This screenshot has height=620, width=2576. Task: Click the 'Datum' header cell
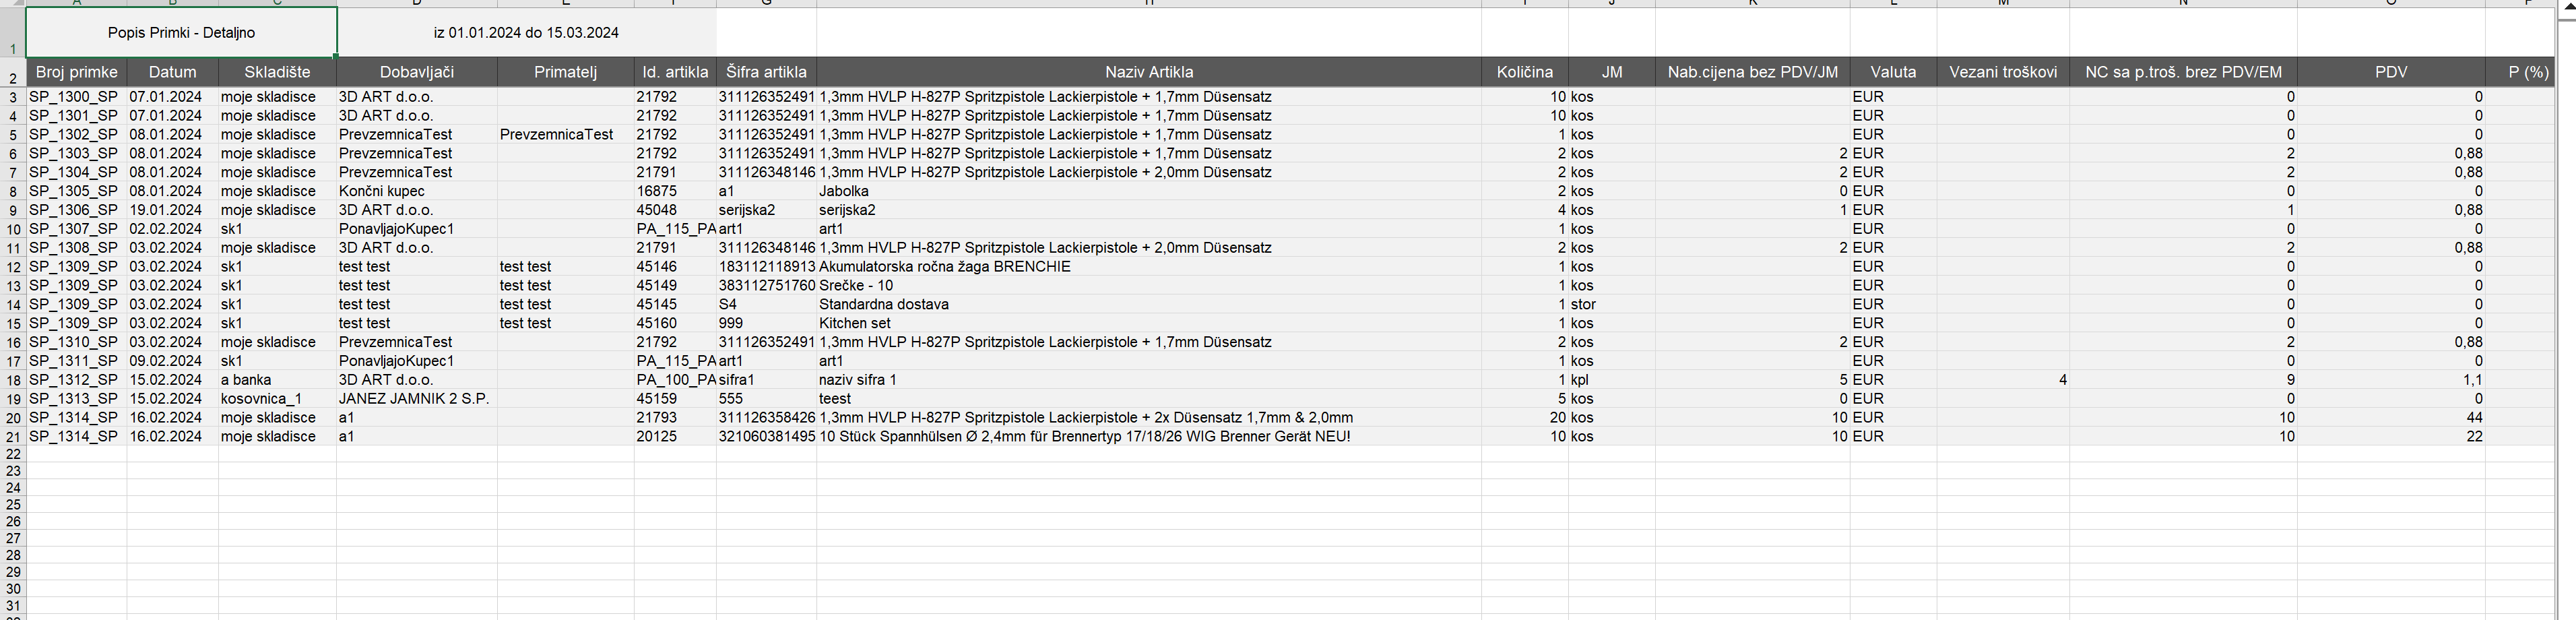[x=172, y=72]
